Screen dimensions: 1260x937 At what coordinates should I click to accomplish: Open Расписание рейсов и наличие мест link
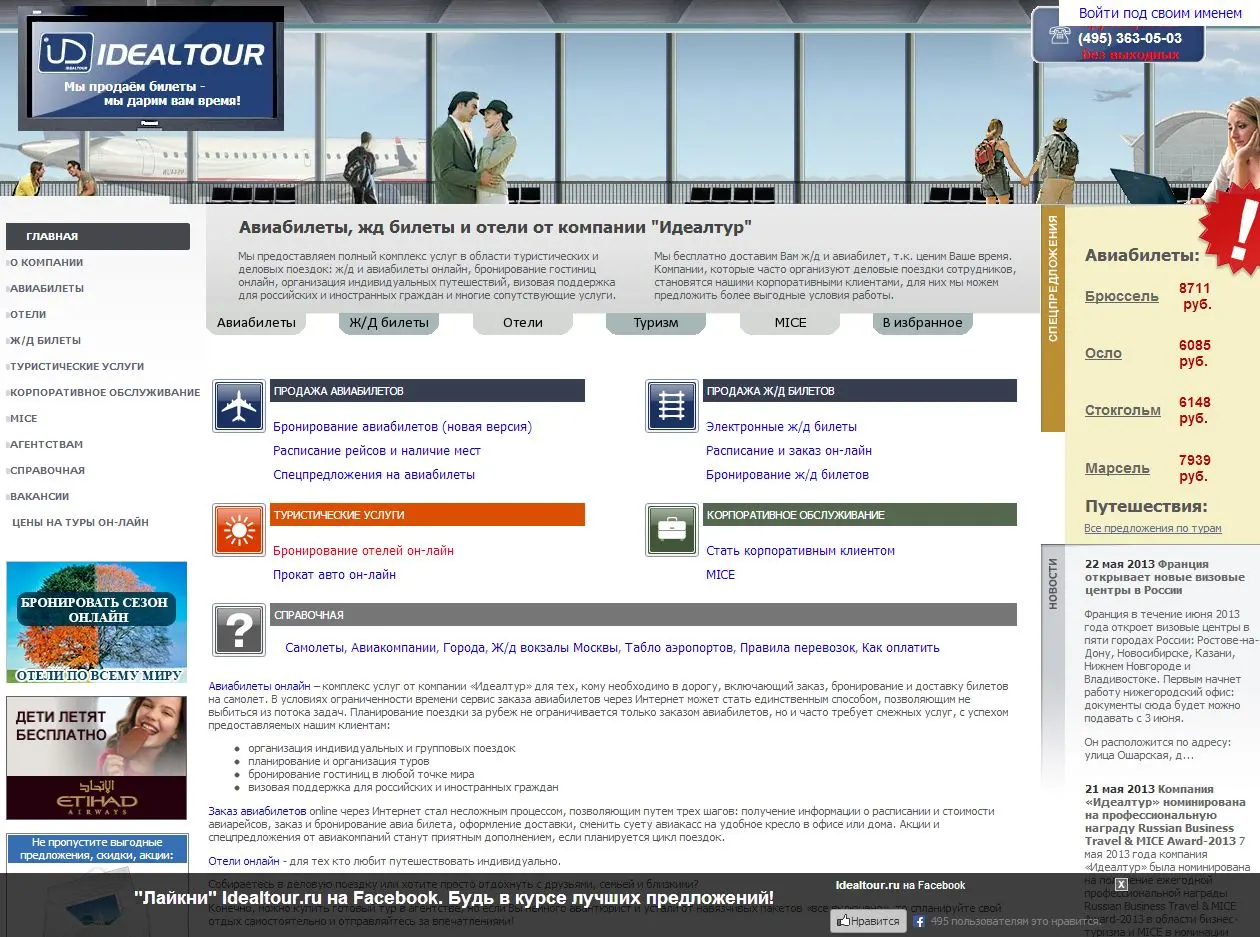(x=377, y=451)
